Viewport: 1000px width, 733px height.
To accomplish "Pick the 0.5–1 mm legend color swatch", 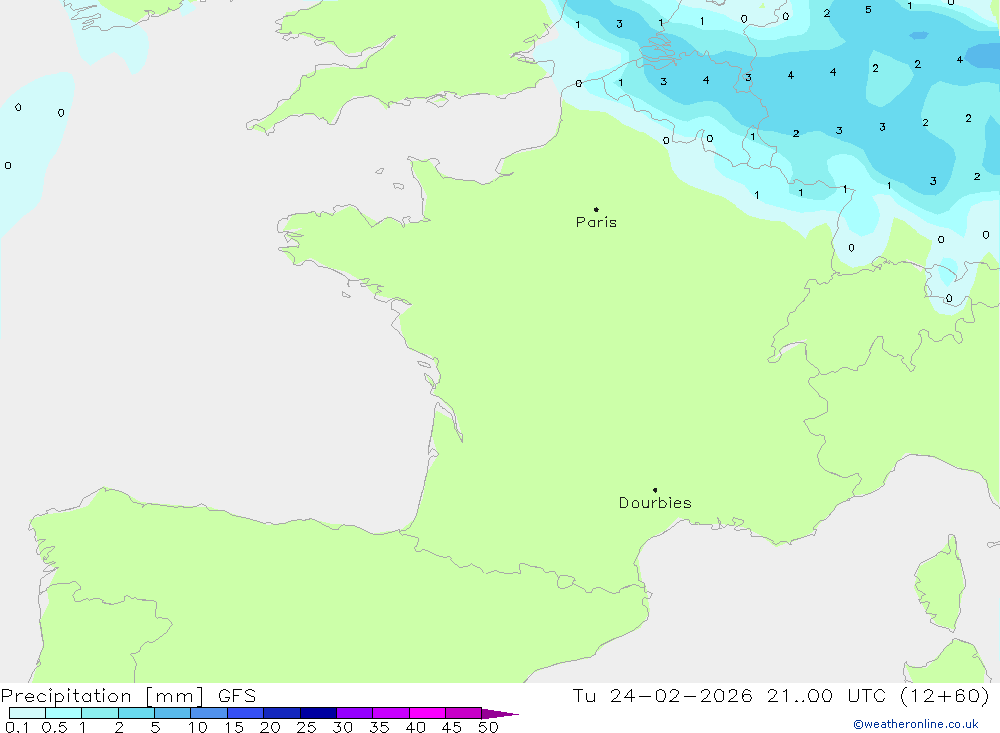I will click(64, 713).
